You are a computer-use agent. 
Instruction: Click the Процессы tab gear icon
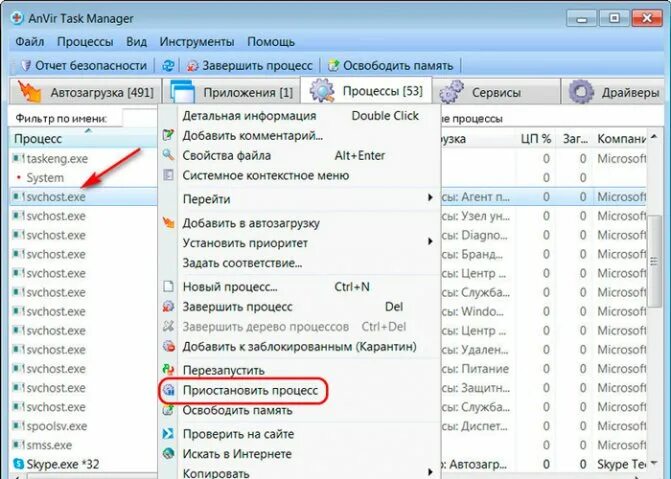[322, 90]
